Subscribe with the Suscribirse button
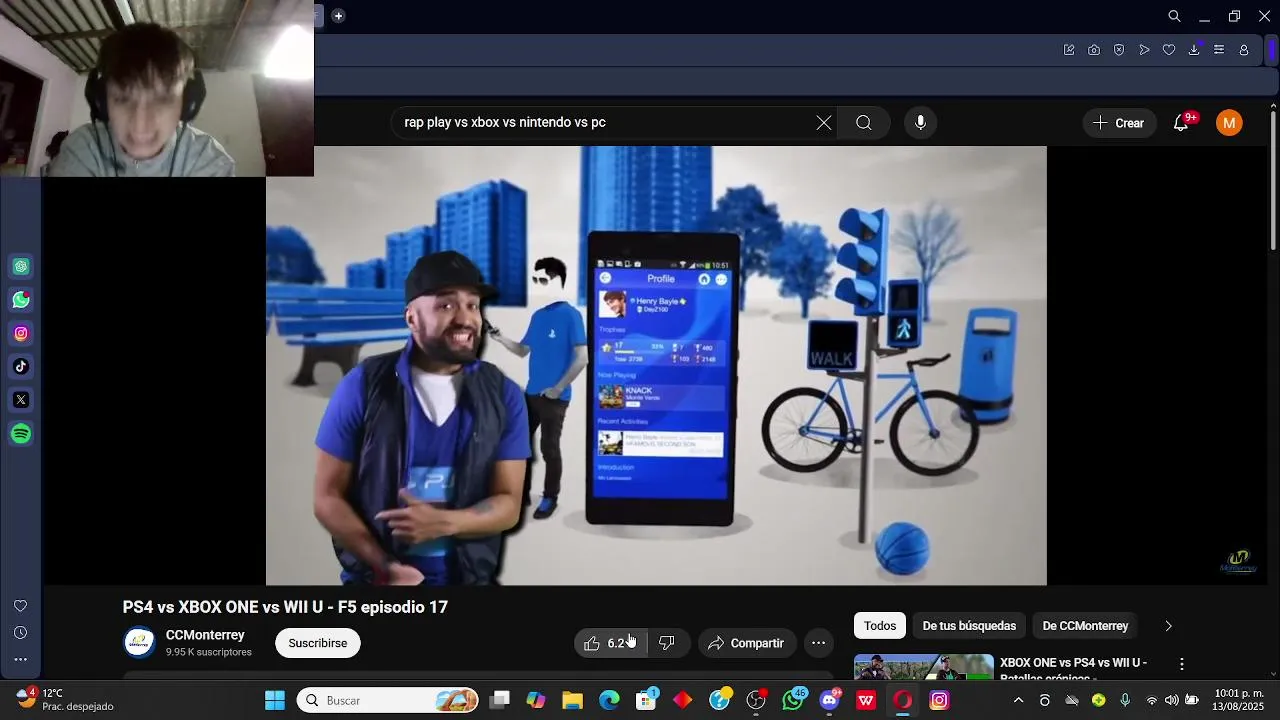Image resolution: width=1280 pixels, height=720 pixels. [318, 643]
